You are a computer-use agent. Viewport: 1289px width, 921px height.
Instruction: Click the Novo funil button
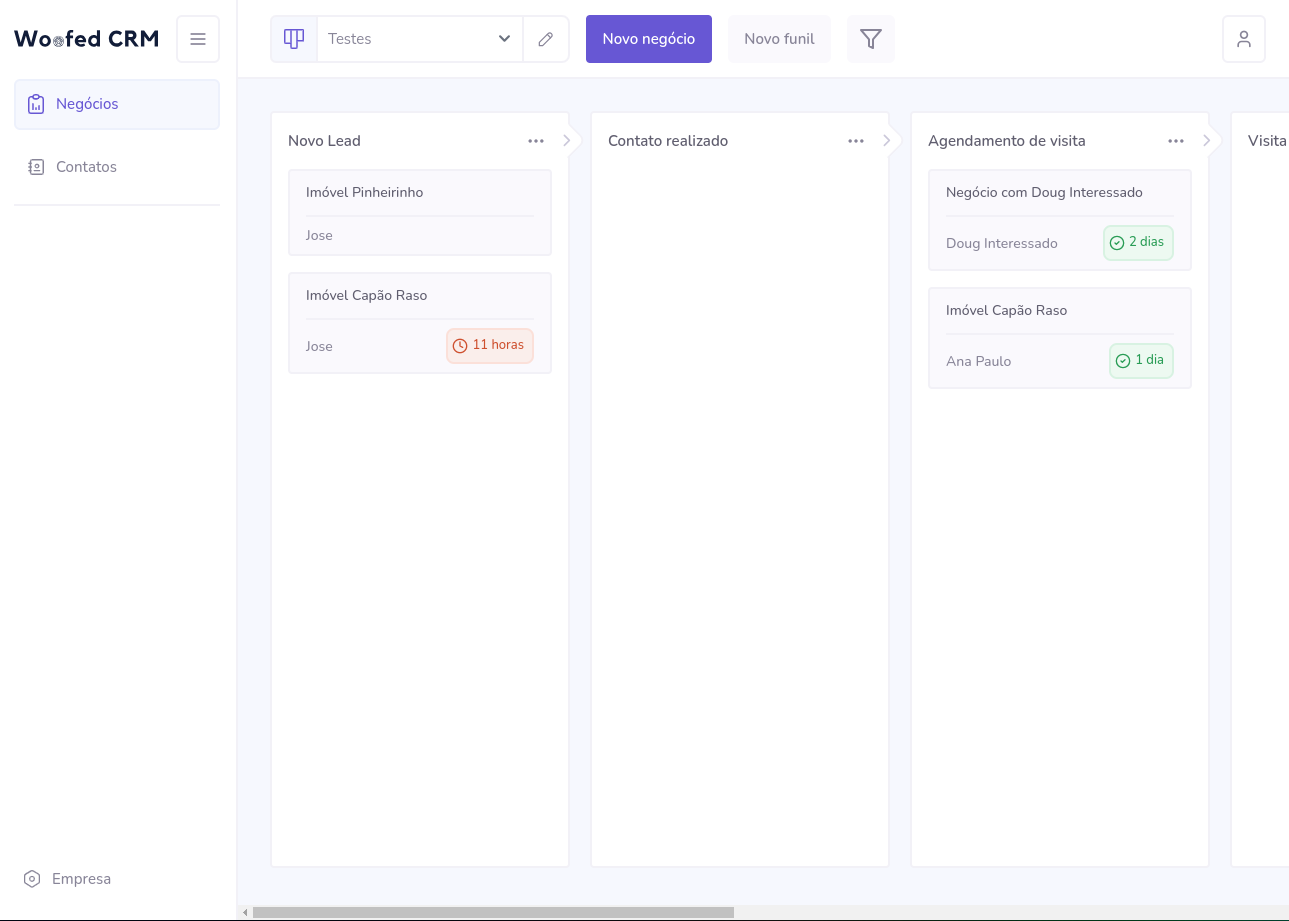point(779,38)
